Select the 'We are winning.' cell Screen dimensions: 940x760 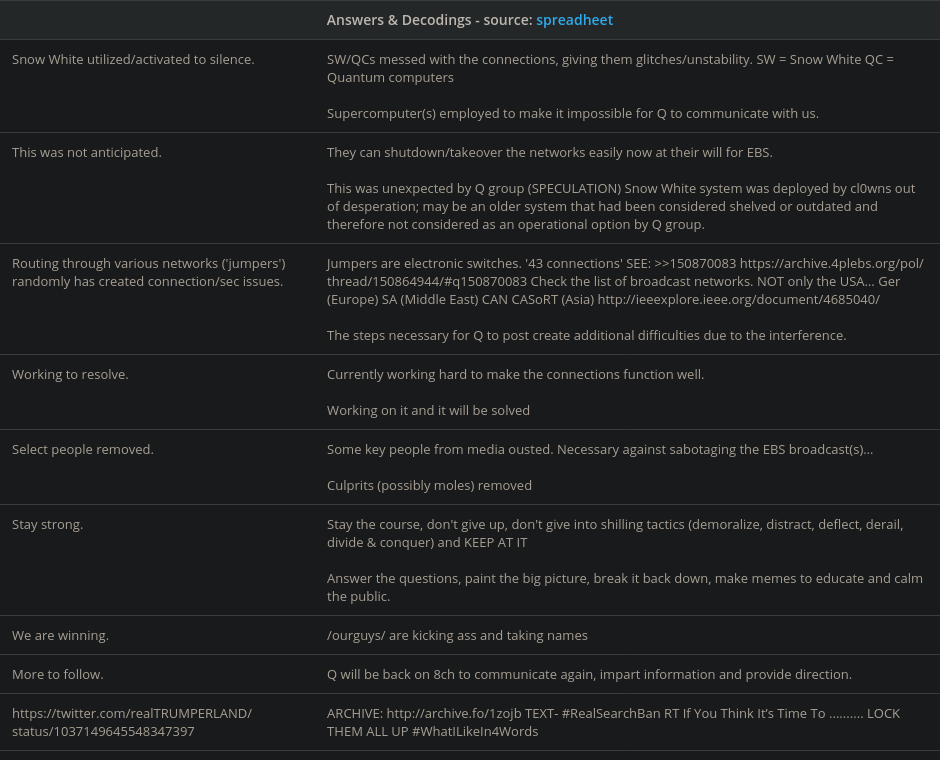click(60, 635)
